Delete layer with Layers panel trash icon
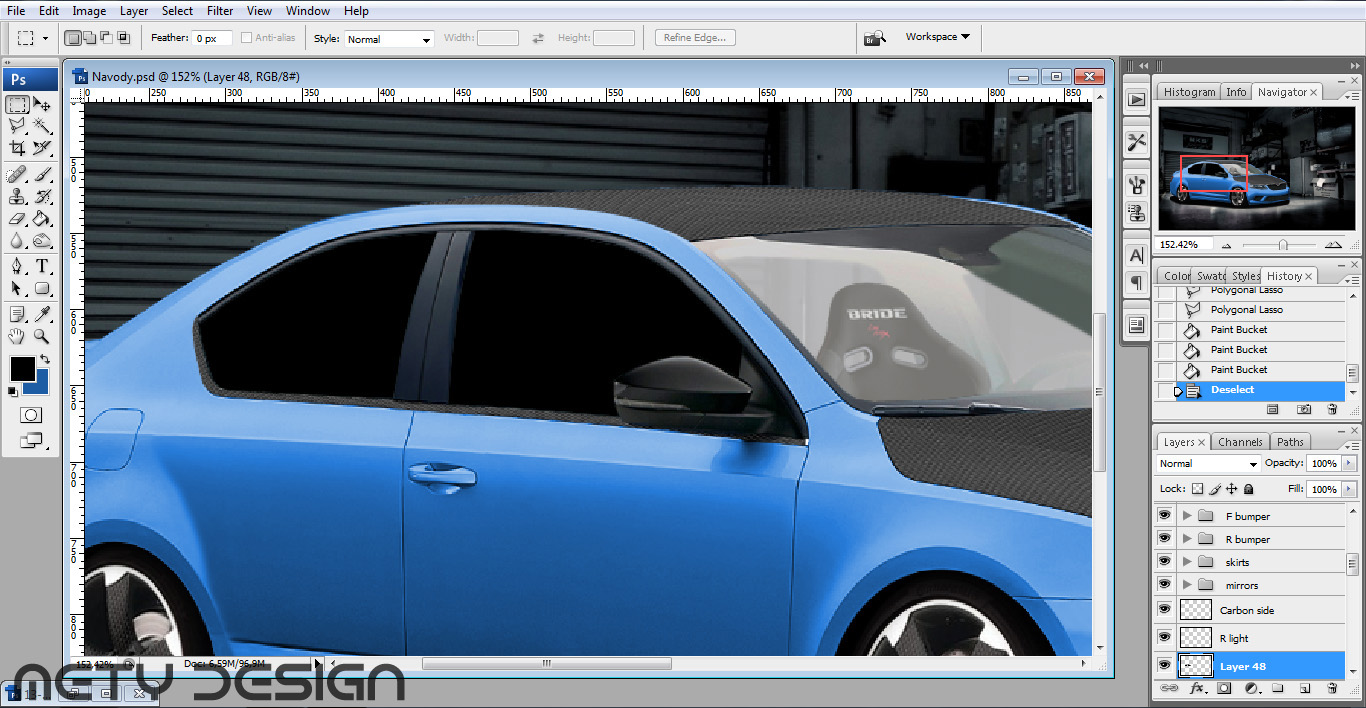This screenshot has height=708, width=1366. point(1332,689)
